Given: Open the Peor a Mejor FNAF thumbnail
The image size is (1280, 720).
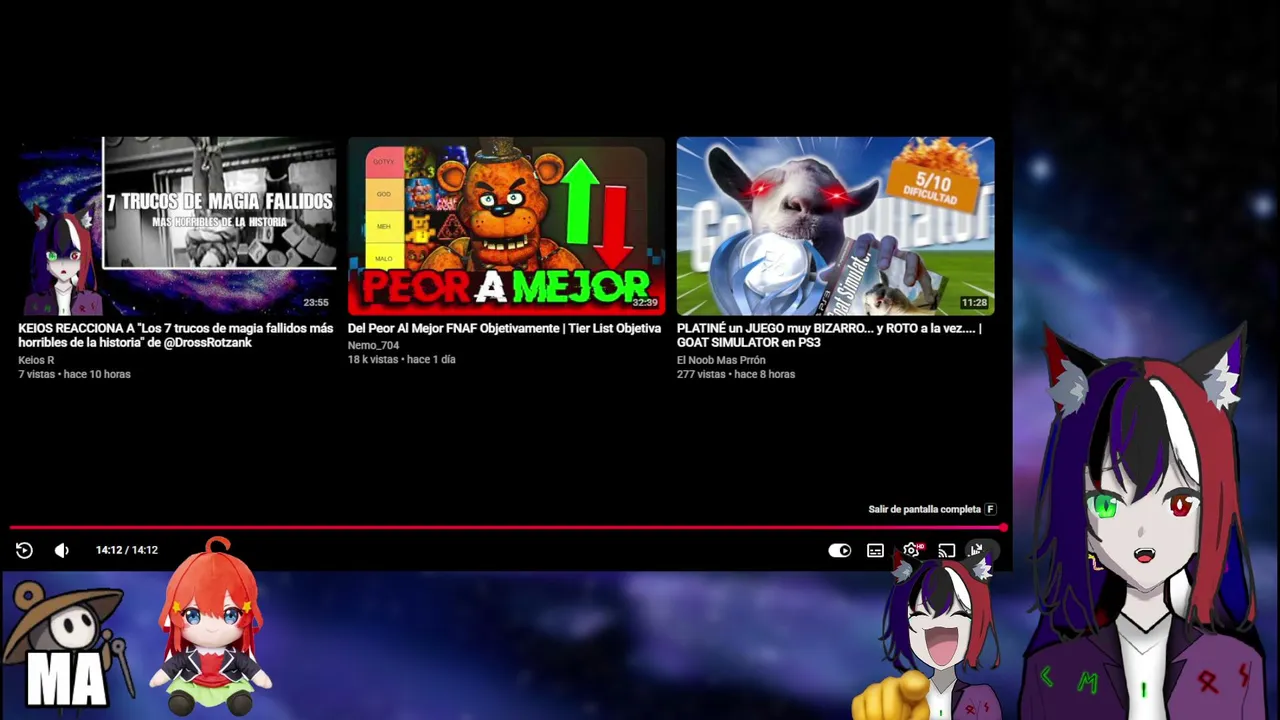Looking at the screenshot, I should (506, 226).
